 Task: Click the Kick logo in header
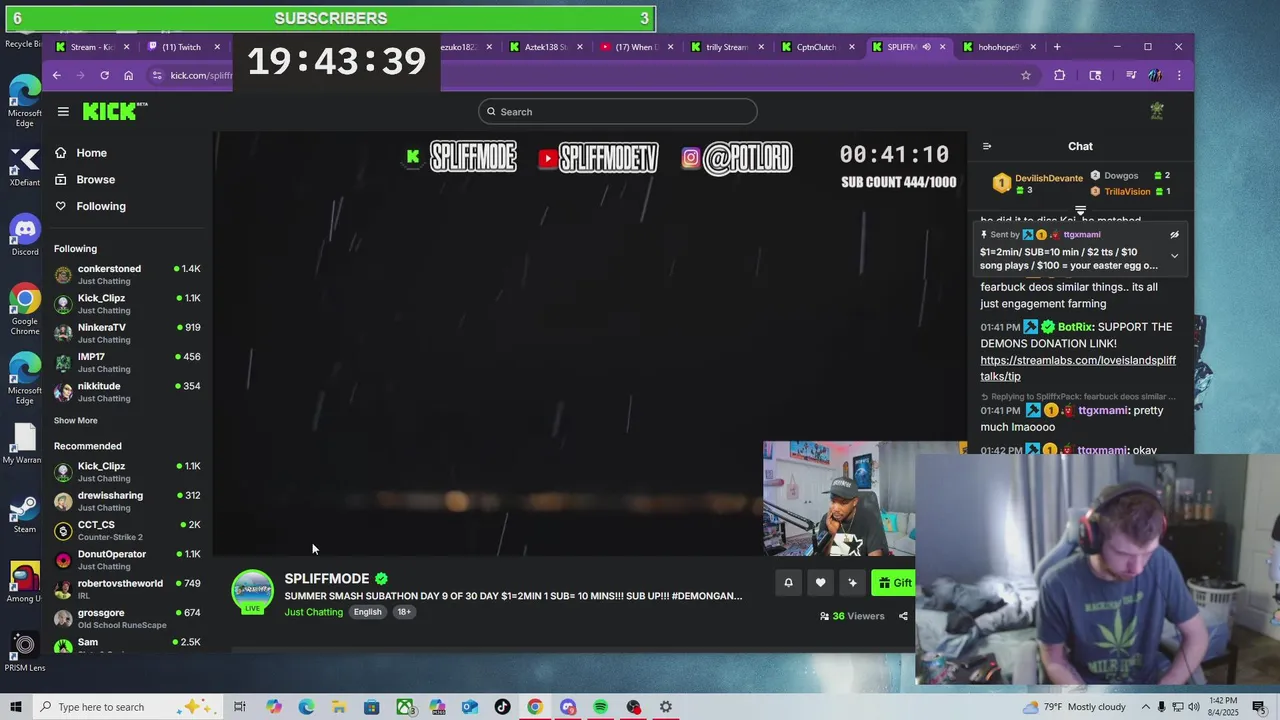click(114, 112)
